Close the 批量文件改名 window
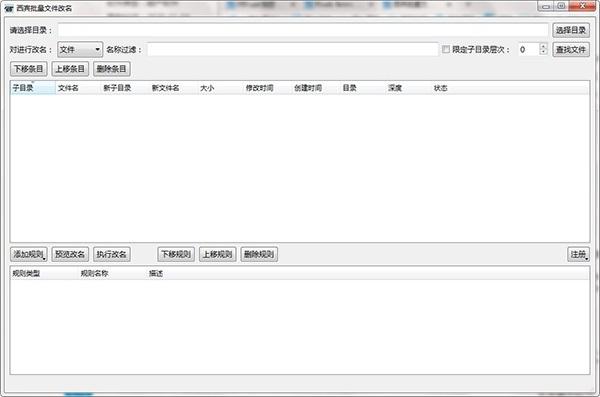The width and height of the screenshot is (600, 397). pos(582,6)
